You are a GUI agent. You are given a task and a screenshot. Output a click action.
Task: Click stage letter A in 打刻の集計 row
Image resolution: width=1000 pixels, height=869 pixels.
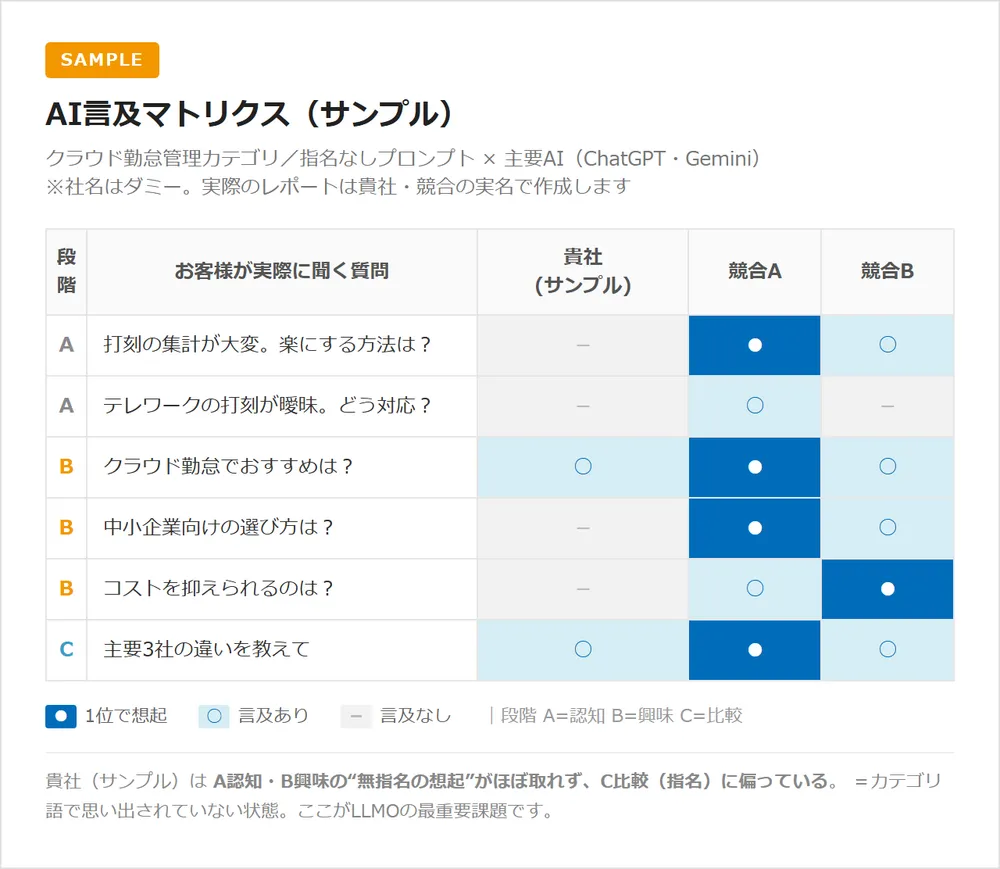point(66,345)
